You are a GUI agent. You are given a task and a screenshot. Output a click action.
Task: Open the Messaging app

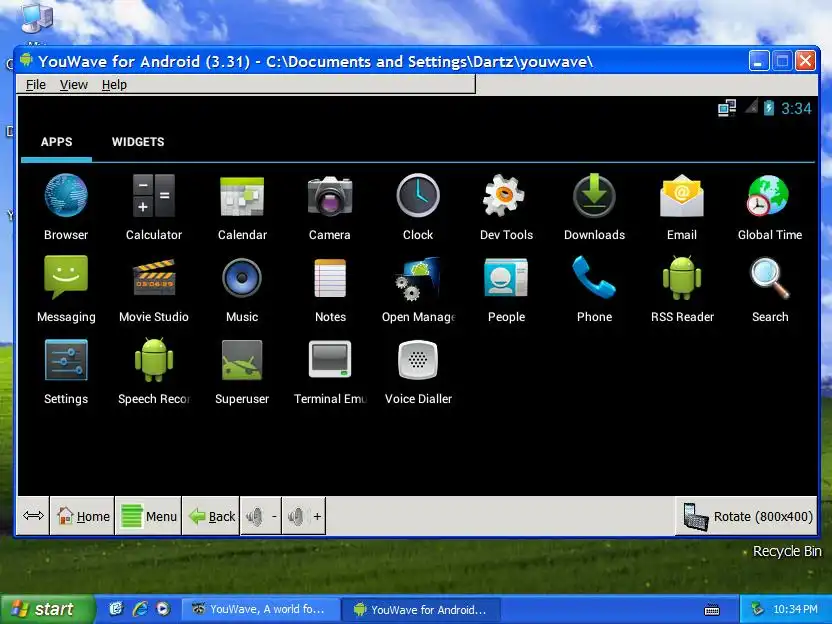(x=66, y=289)
